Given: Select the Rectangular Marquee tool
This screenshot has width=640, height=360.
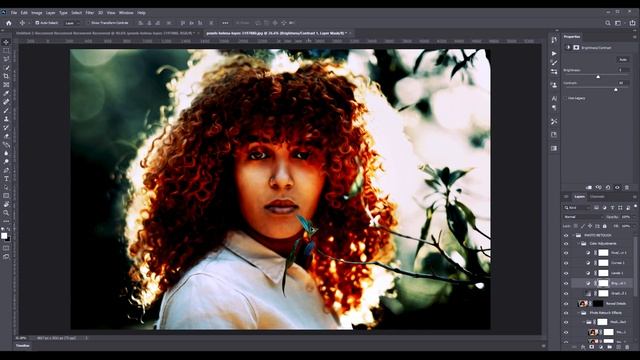Looking at the screenshot, I should [6, 51].
